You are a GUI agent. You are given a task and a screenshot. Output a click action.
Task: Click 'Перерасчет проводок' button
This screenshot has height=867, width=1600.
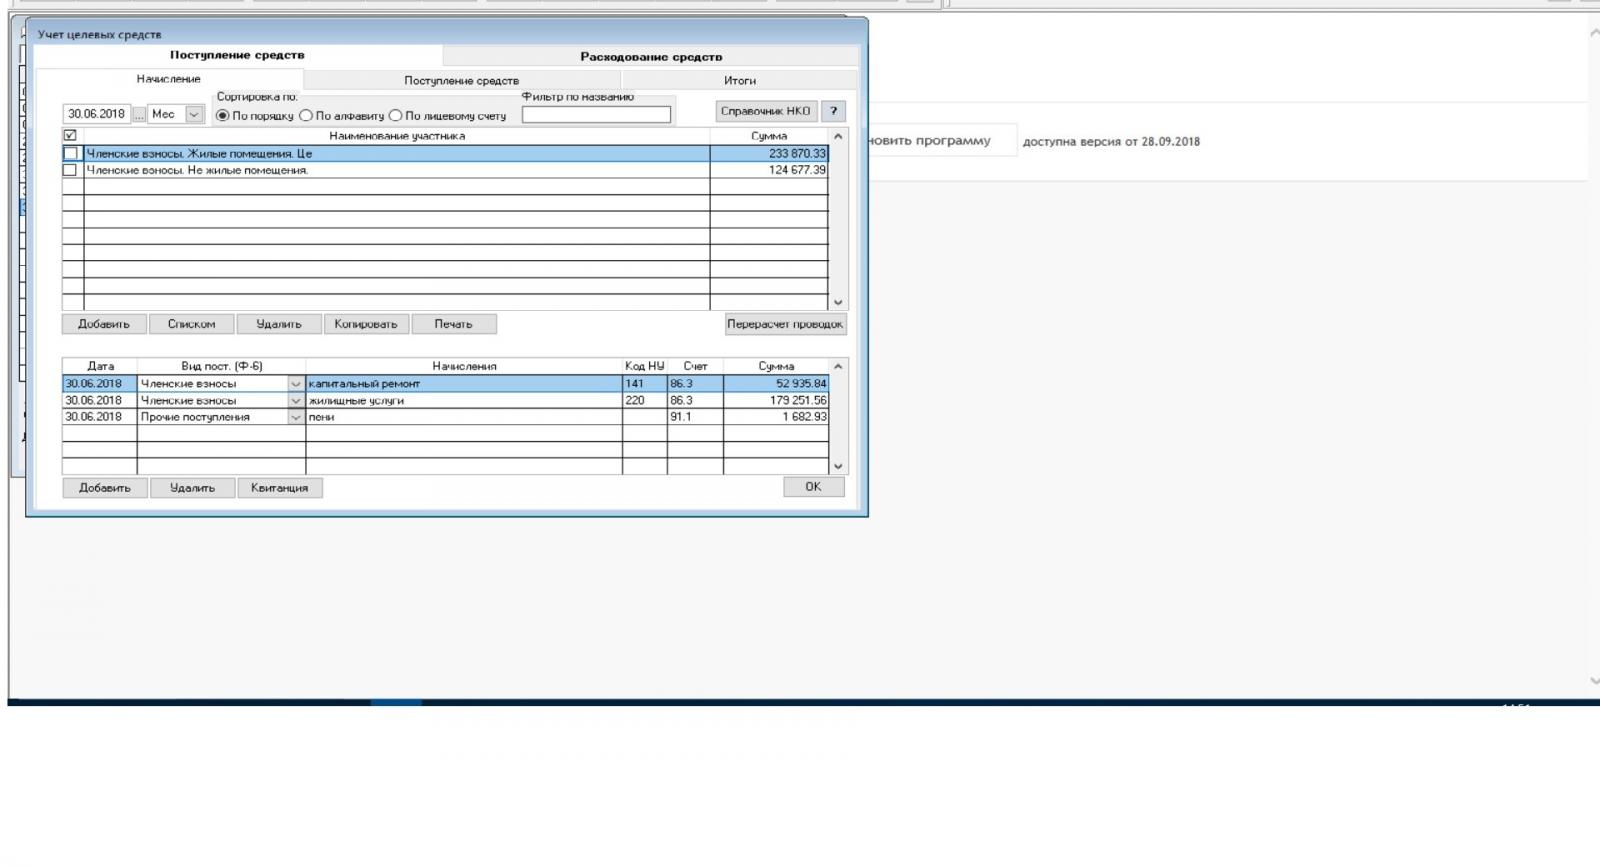point(785,324)
